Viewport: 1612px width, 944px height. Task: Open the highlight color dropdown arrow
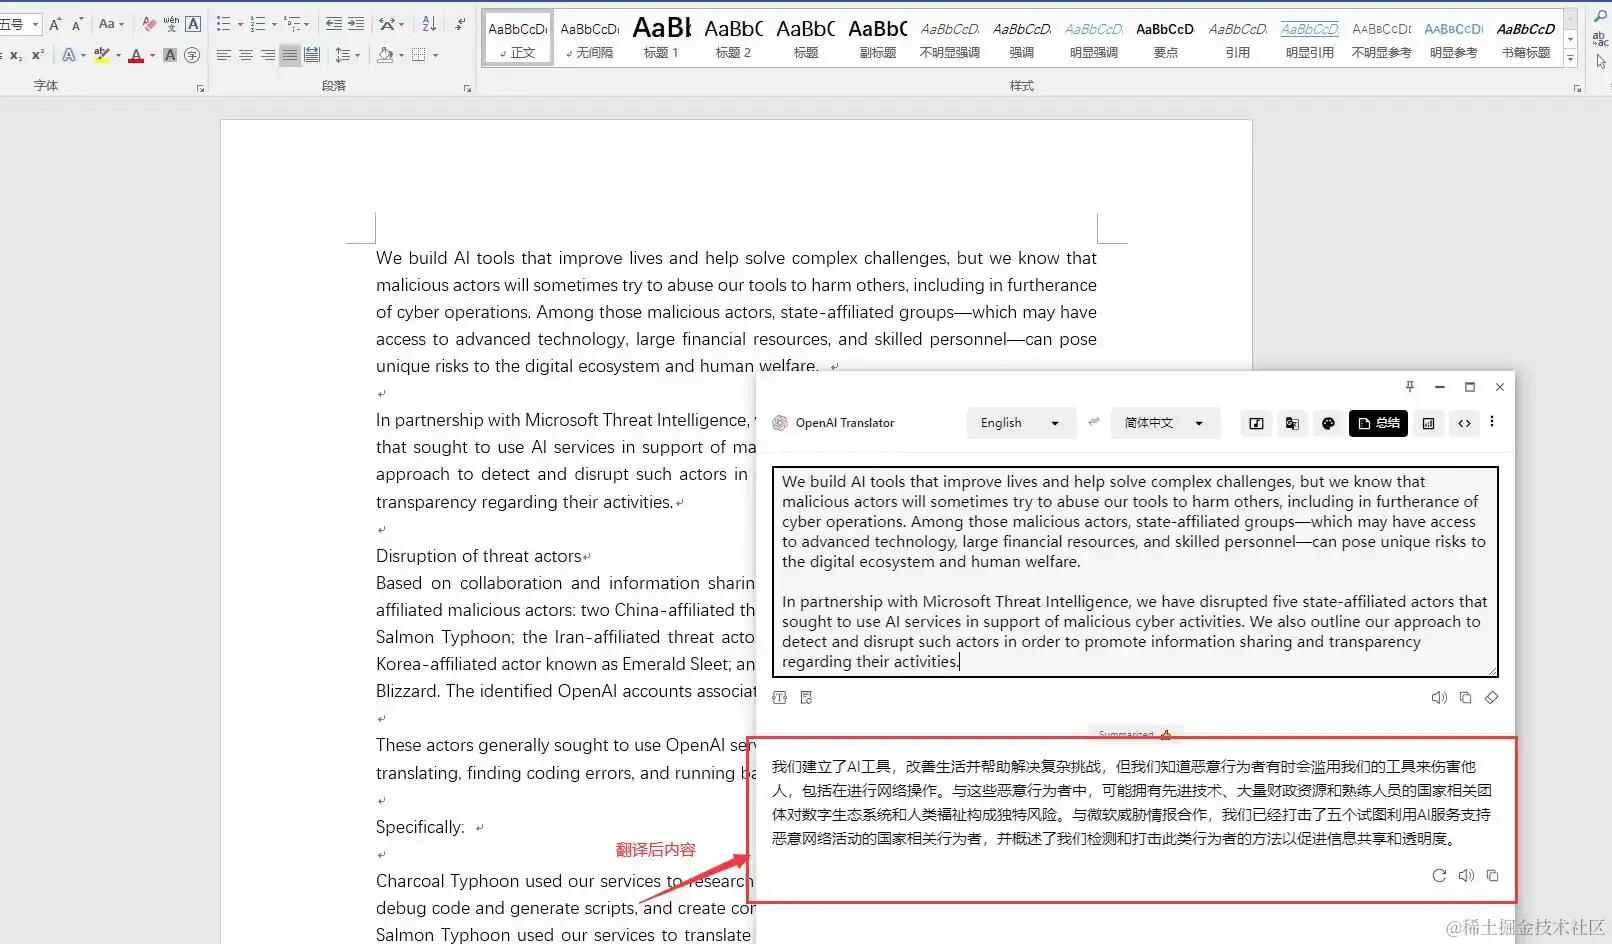point(118,55)
